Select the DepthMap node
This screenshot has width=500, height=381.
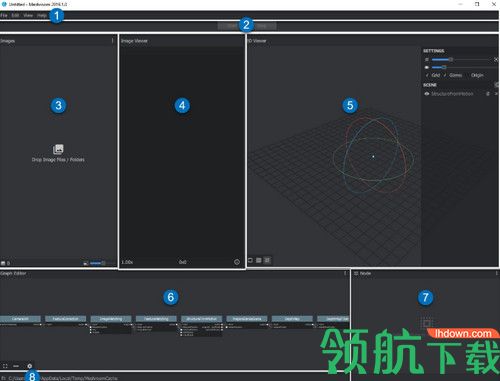pyautogui.click(x=292, y=319)
